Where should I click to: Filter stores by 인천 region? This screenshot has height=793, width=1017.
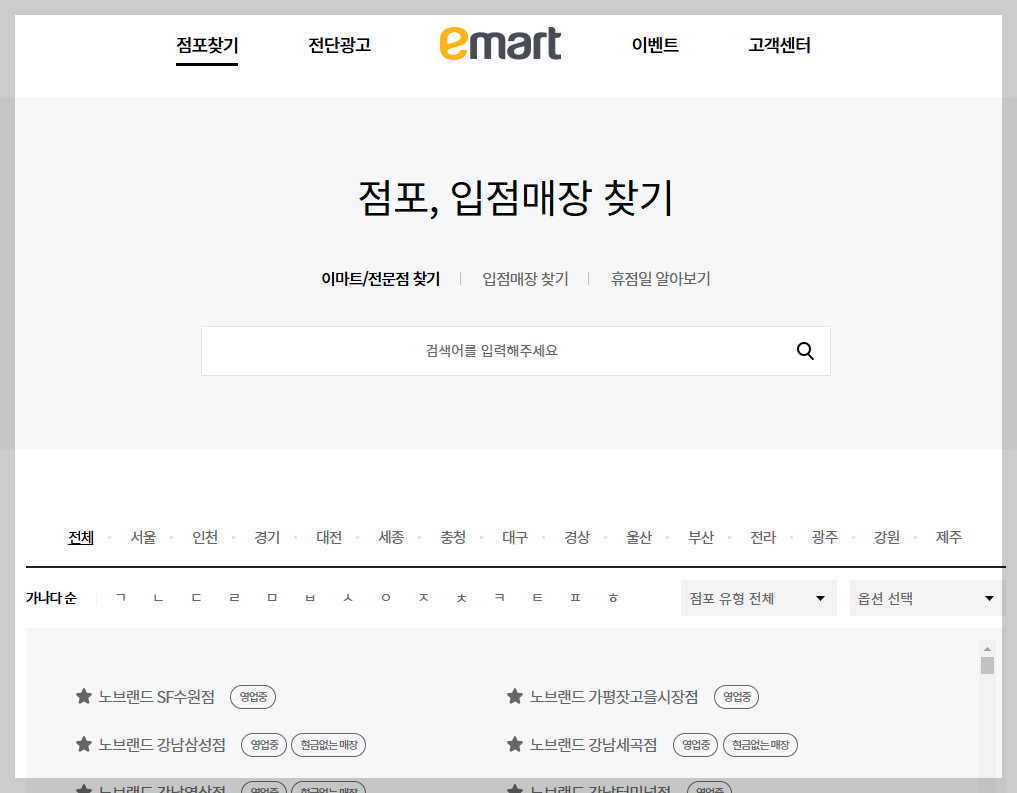point(205,538)
